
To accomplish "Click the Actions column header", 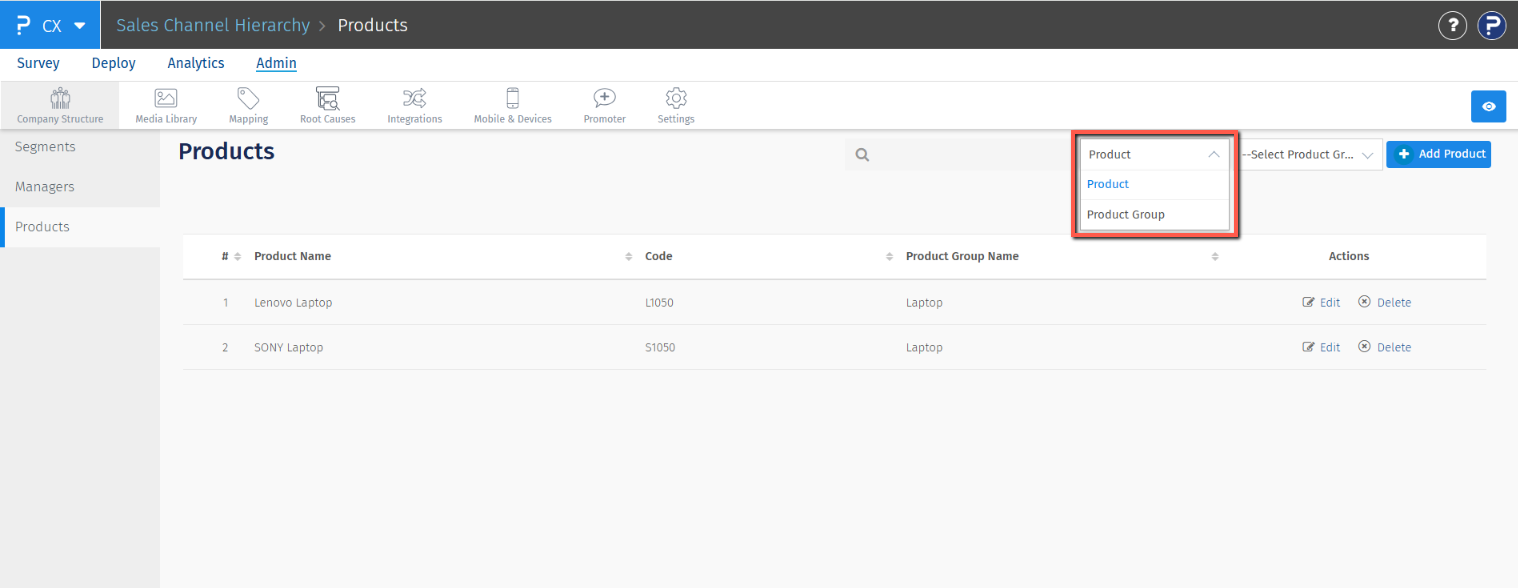I will 1348,256.
